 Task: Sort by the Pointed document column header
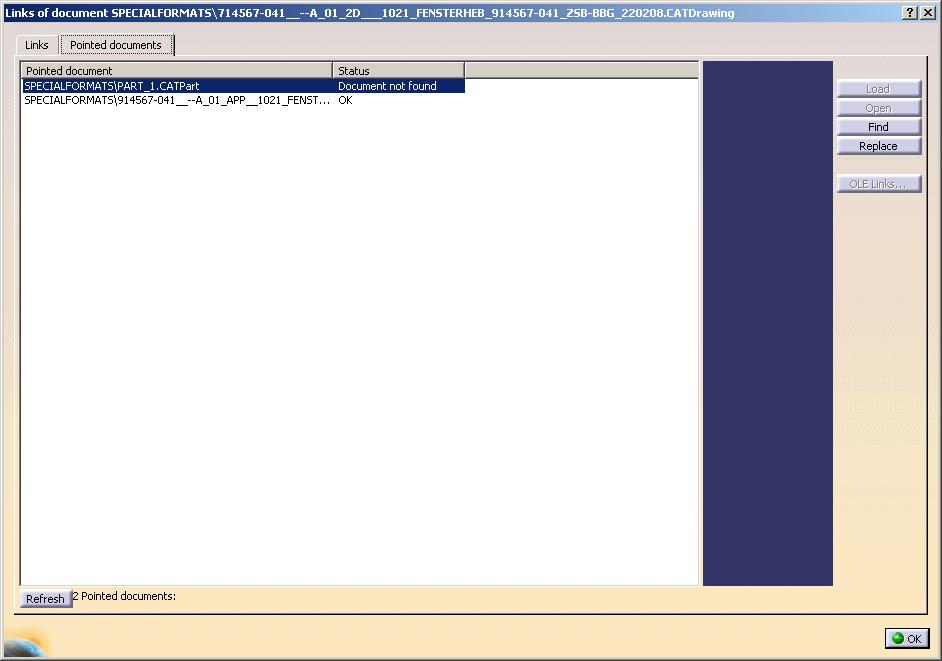pyautogui.click(x=177, y=70)
